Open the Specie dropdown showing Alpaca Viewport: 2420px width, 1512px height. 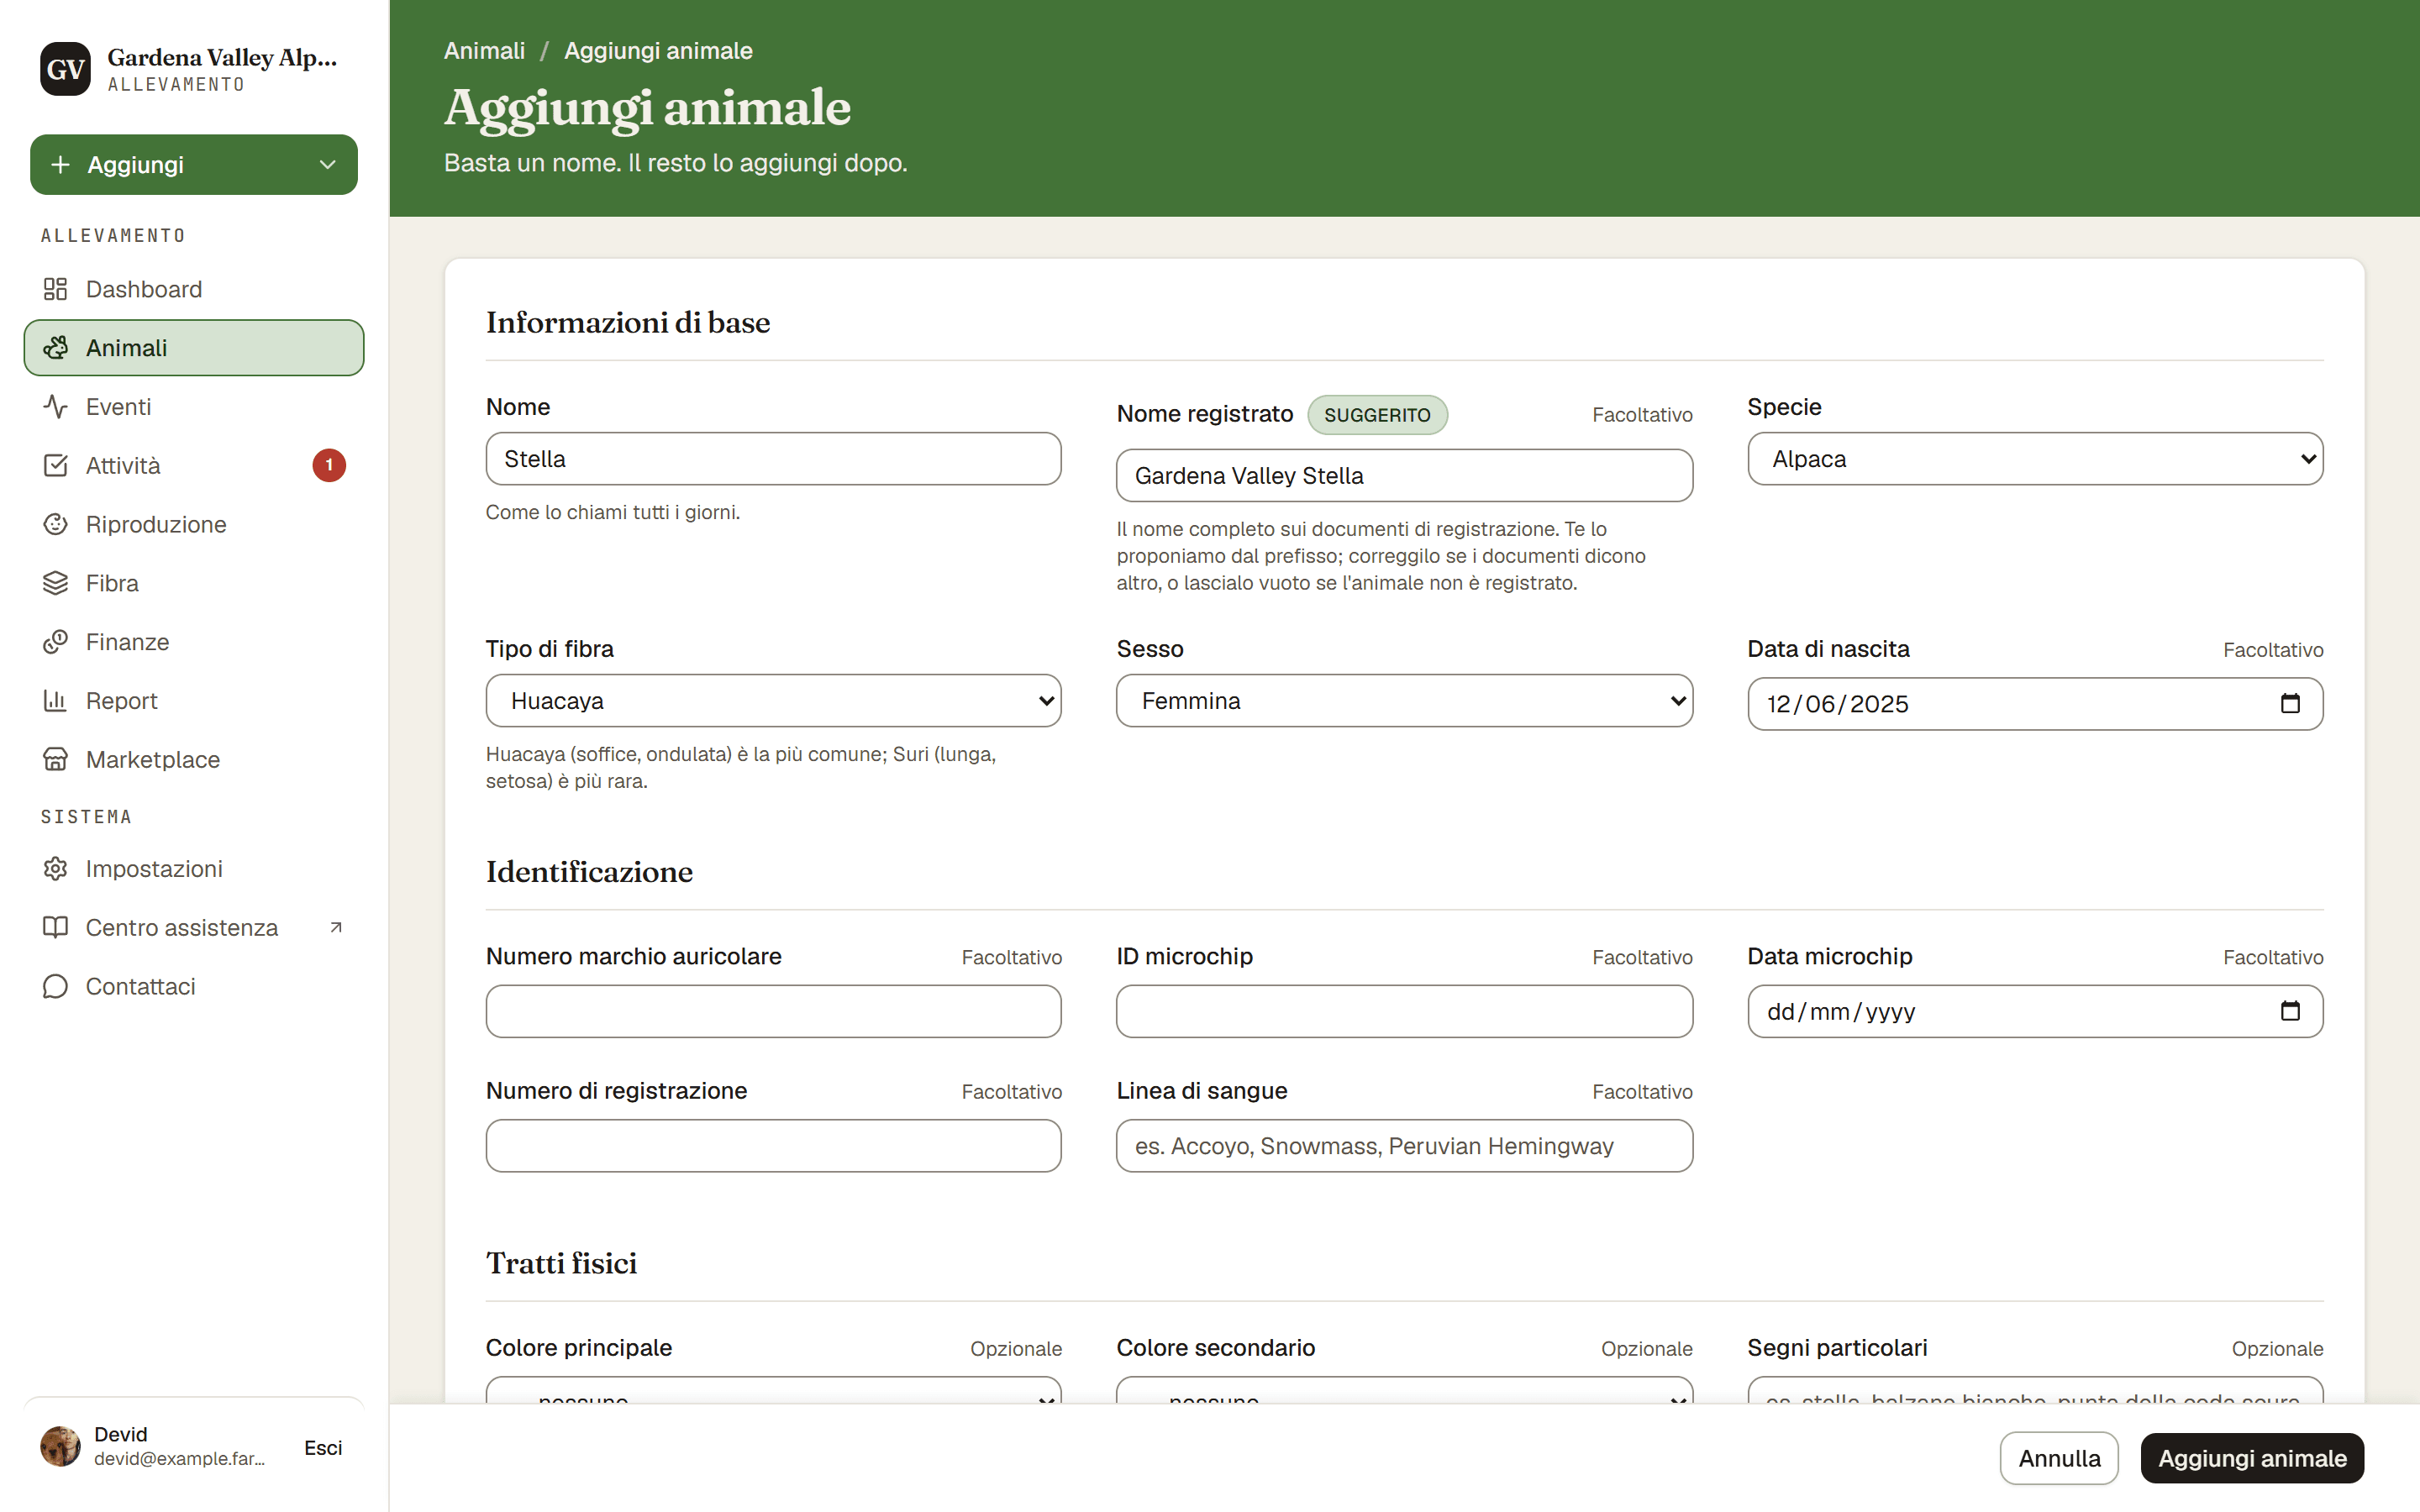[2035, 459]
